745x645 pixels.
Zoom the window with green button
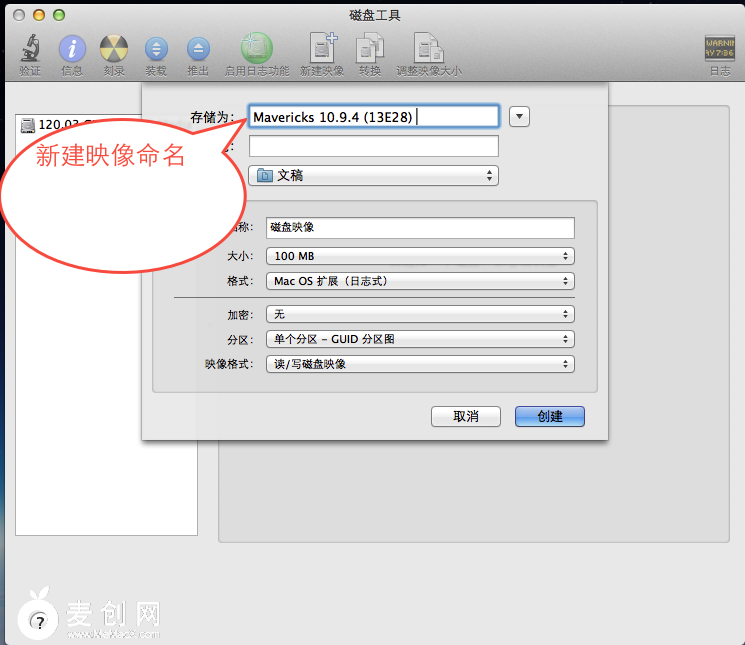59,15
